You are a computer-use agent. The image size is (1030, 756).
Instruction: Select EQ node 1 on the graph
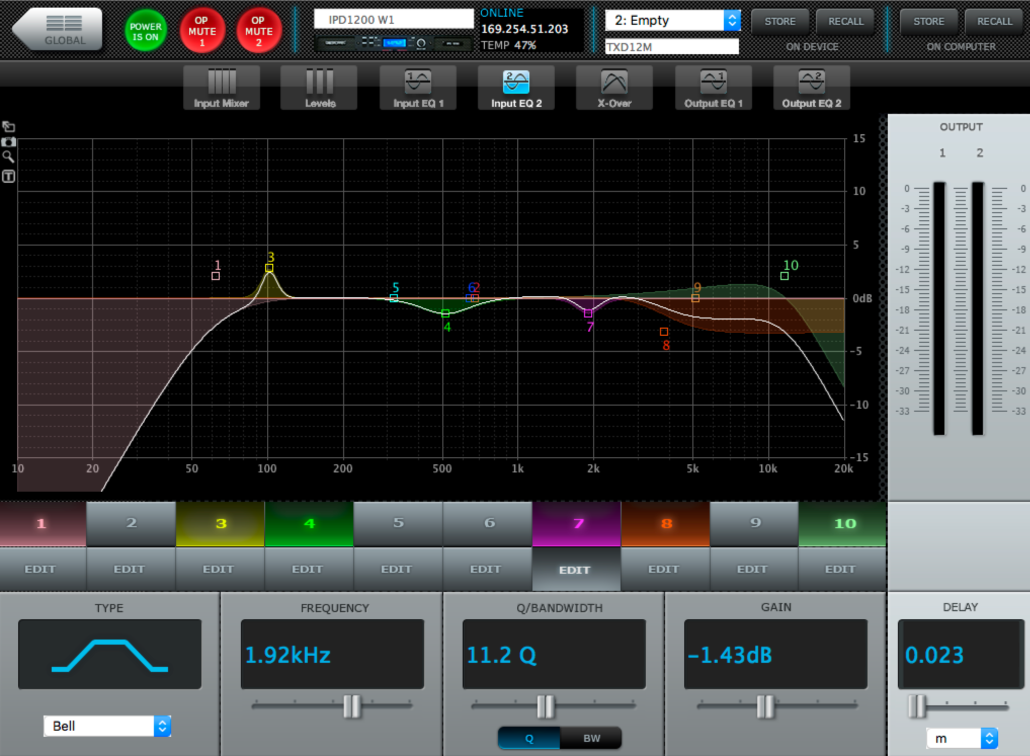pos(215,276)
